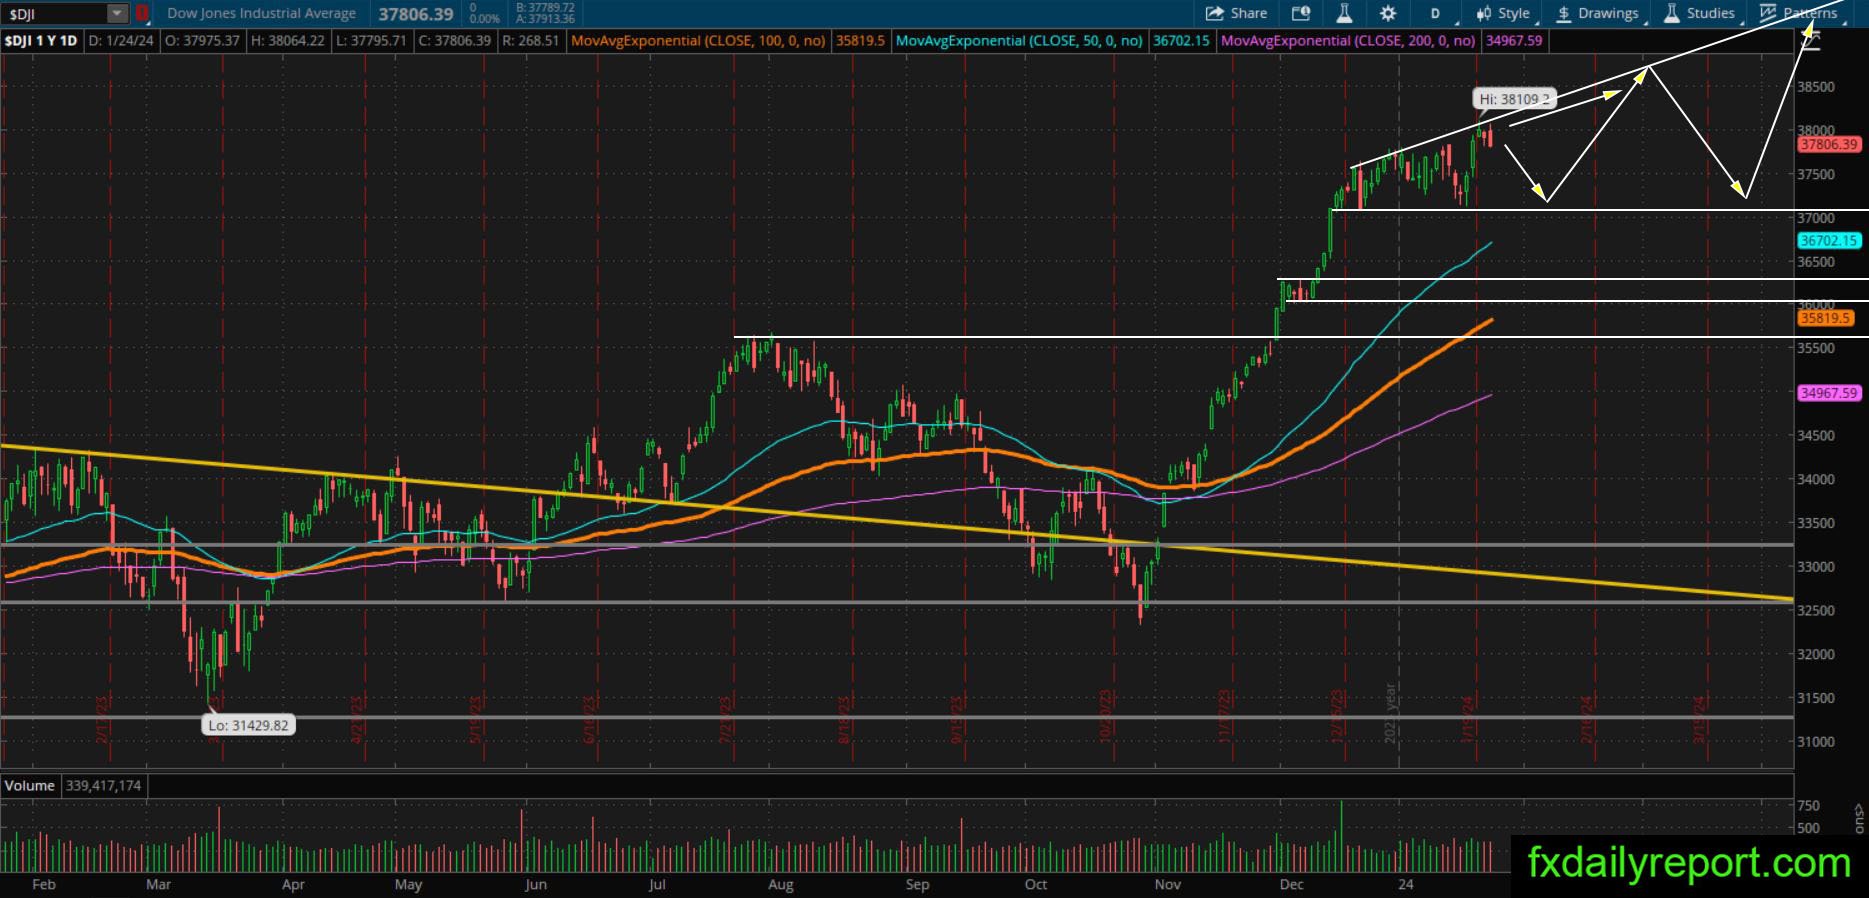Screen dimensions: 1869x898
Task: Click the Lo: 31429.82 price bubble
Action: (248, 725)
